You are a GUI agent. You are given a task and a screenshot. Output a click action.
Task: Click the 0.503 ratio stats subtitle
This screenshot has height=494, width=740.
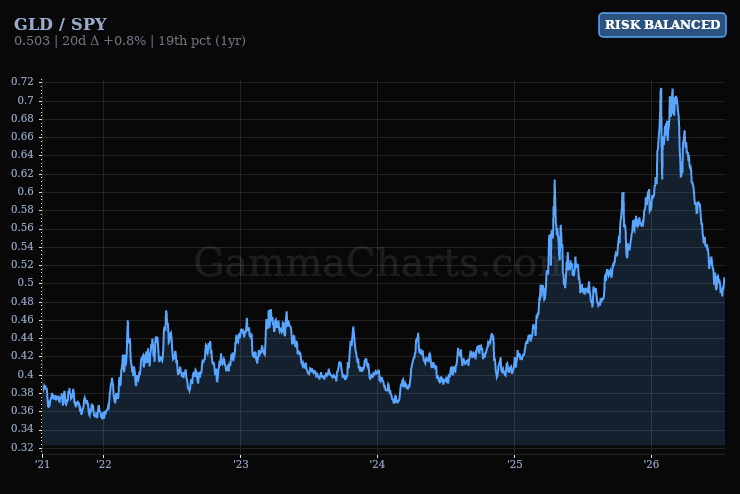point(130,41)
